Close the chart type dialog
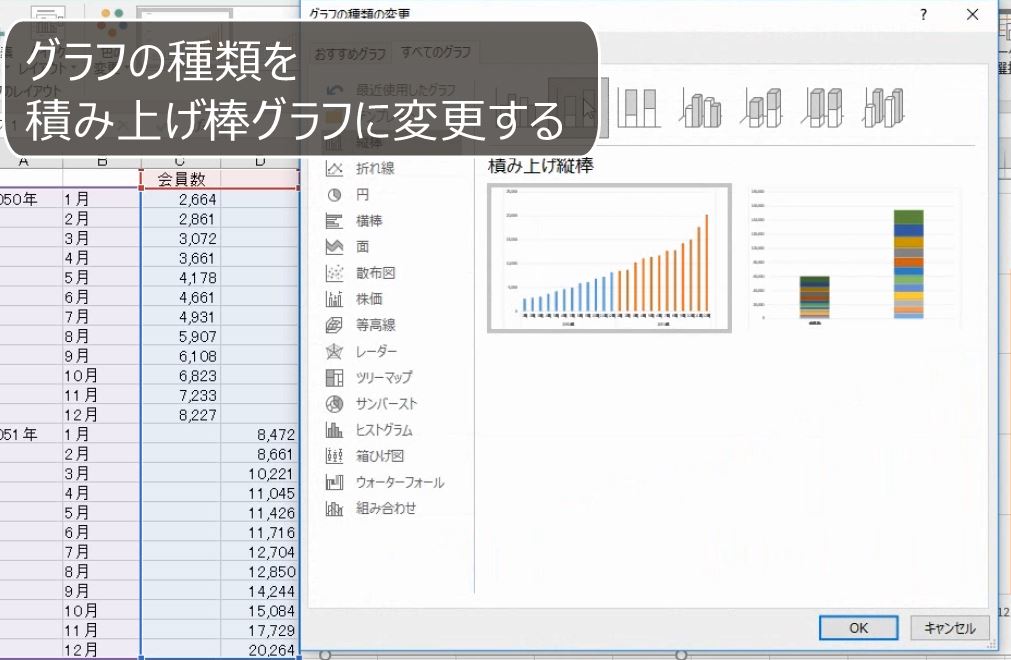The height and width of the screenshot is (660, 1011). pos(972,14)
